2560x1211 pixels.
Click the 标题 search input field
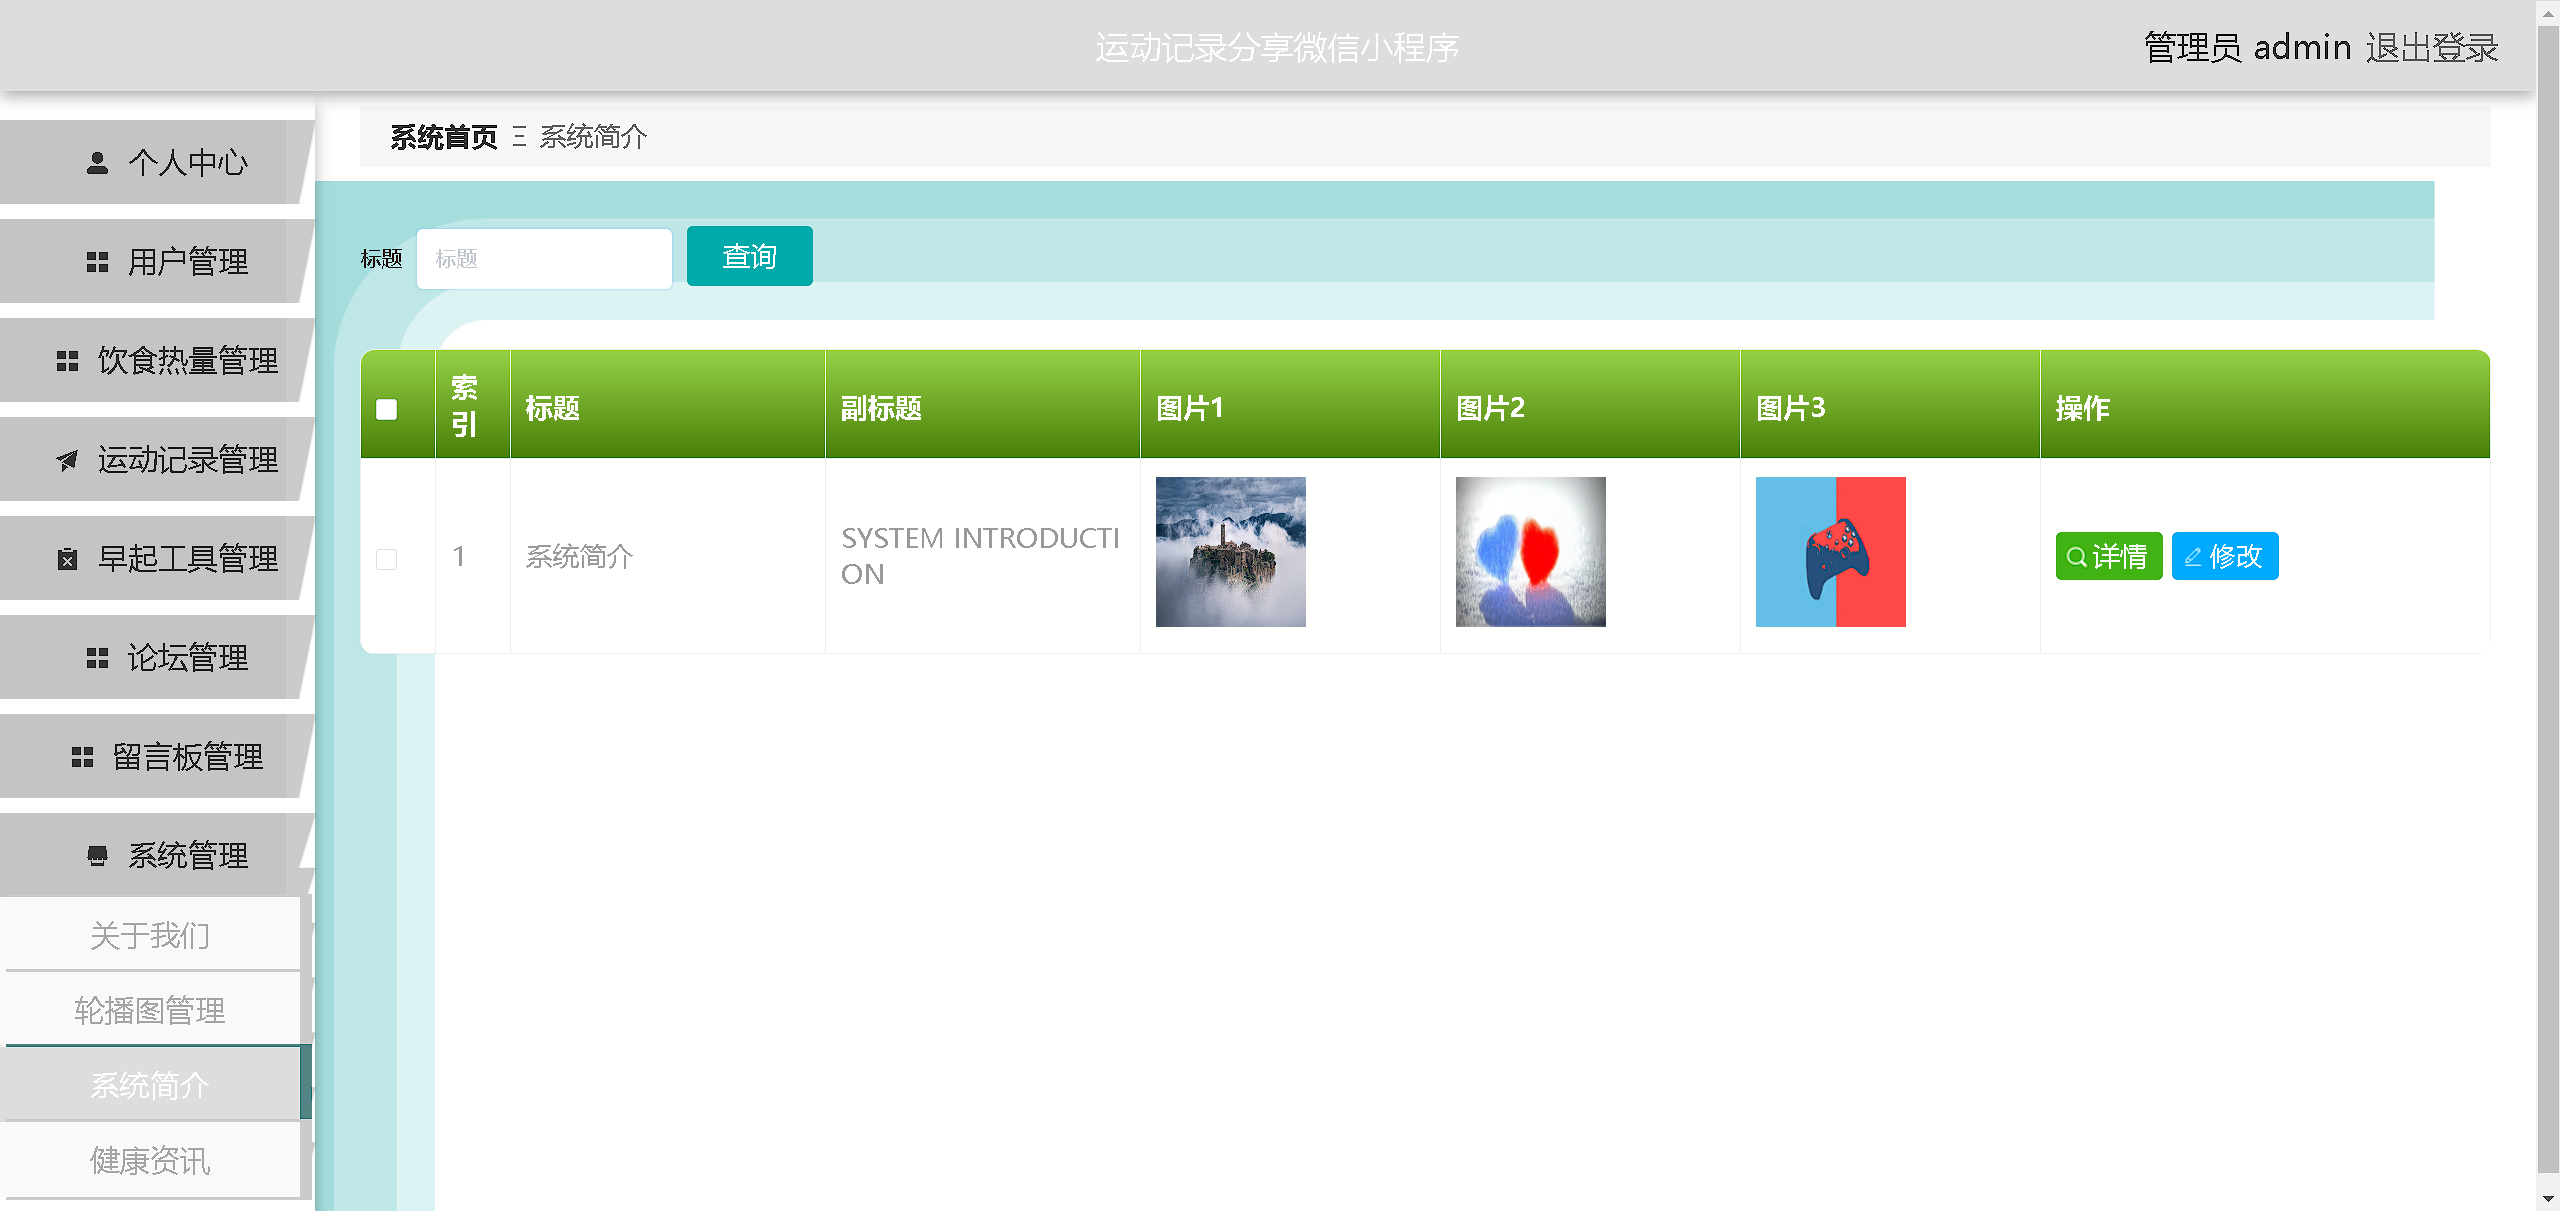(544, 259)
